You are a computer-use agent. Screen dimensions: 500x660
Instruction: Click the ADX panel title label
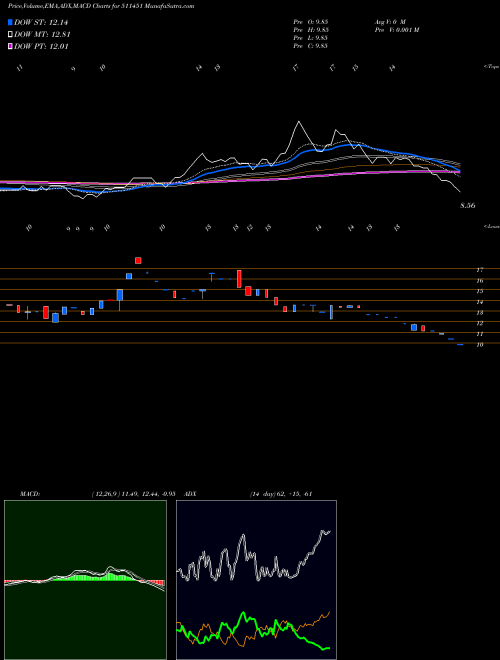[x=190, y=494]
